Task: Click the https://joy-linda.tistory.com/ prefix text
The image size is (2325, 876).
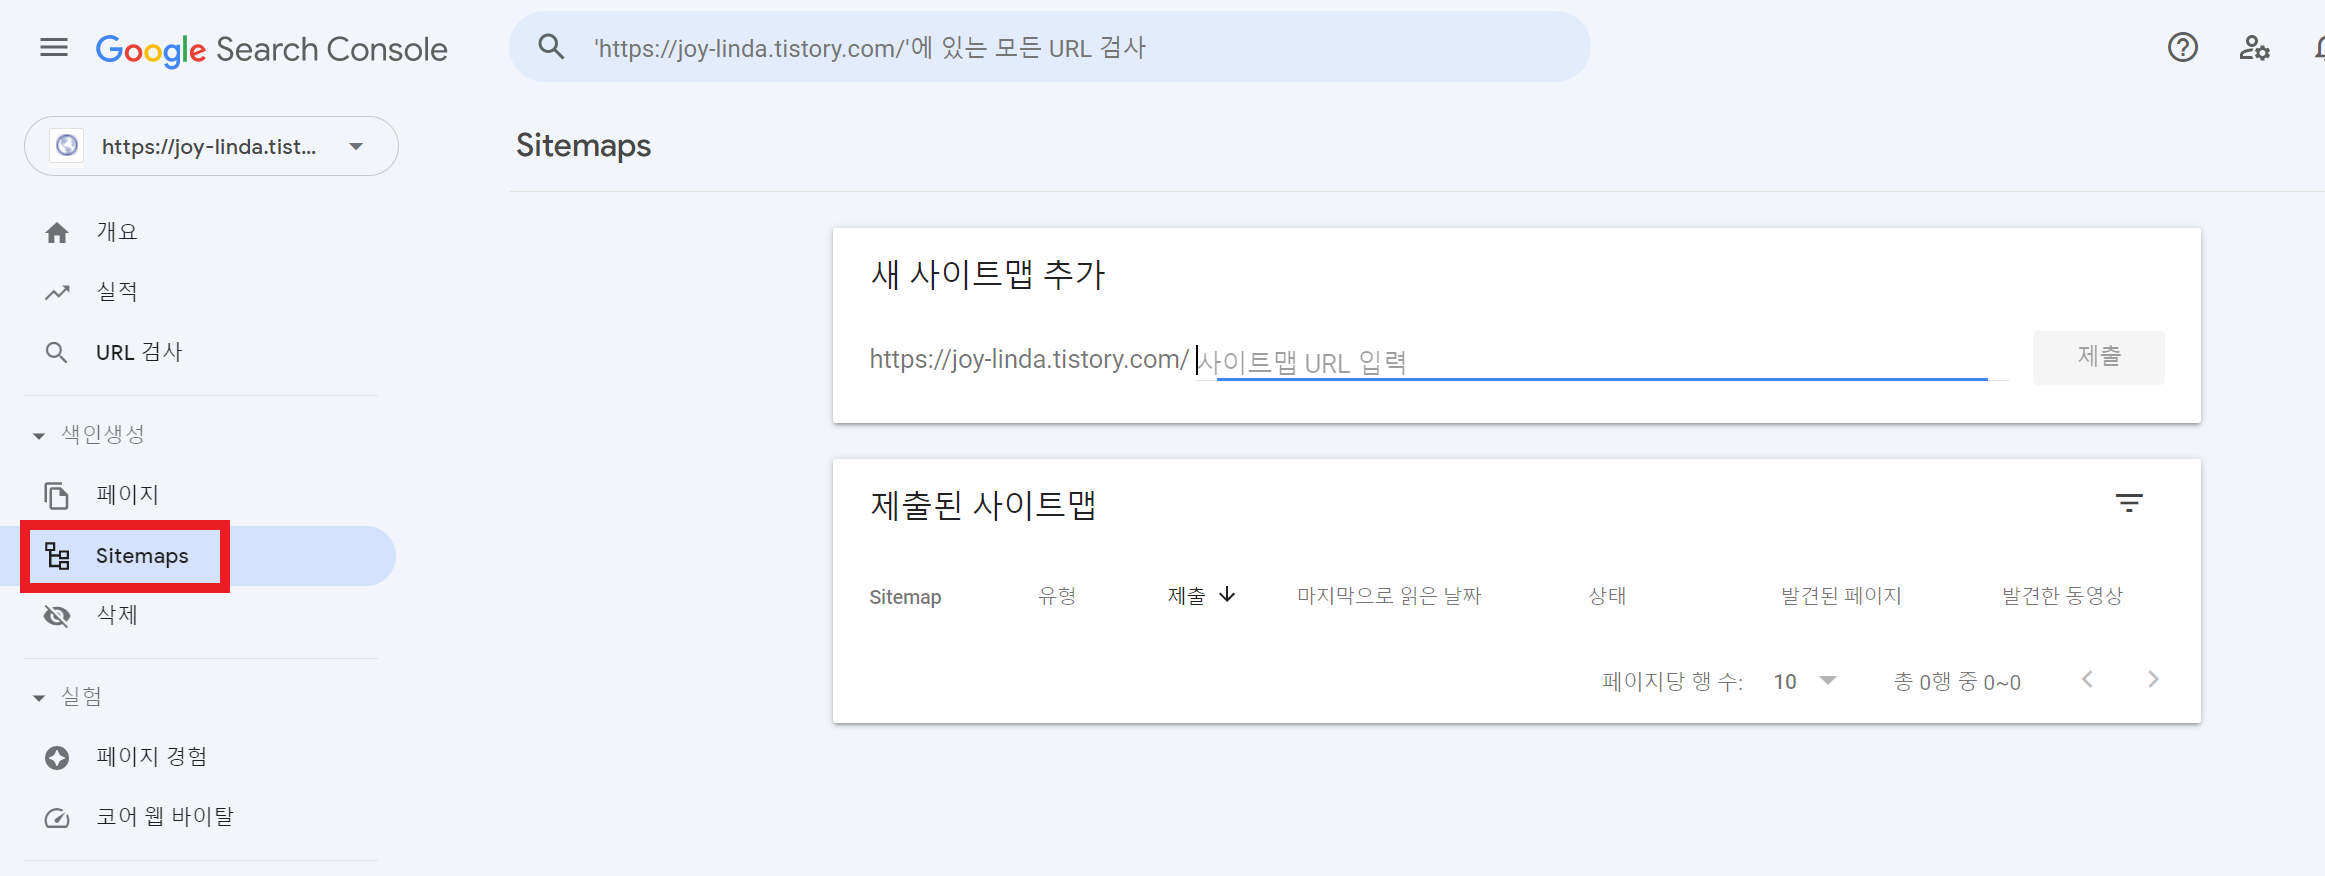Action: [x=1029, y=359]
